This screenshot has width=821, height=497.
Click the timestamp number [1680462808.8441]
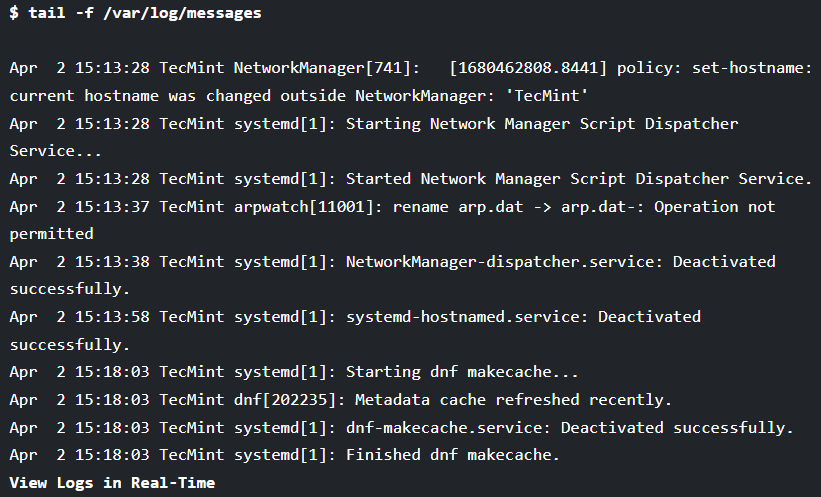(x=528, y=68)
